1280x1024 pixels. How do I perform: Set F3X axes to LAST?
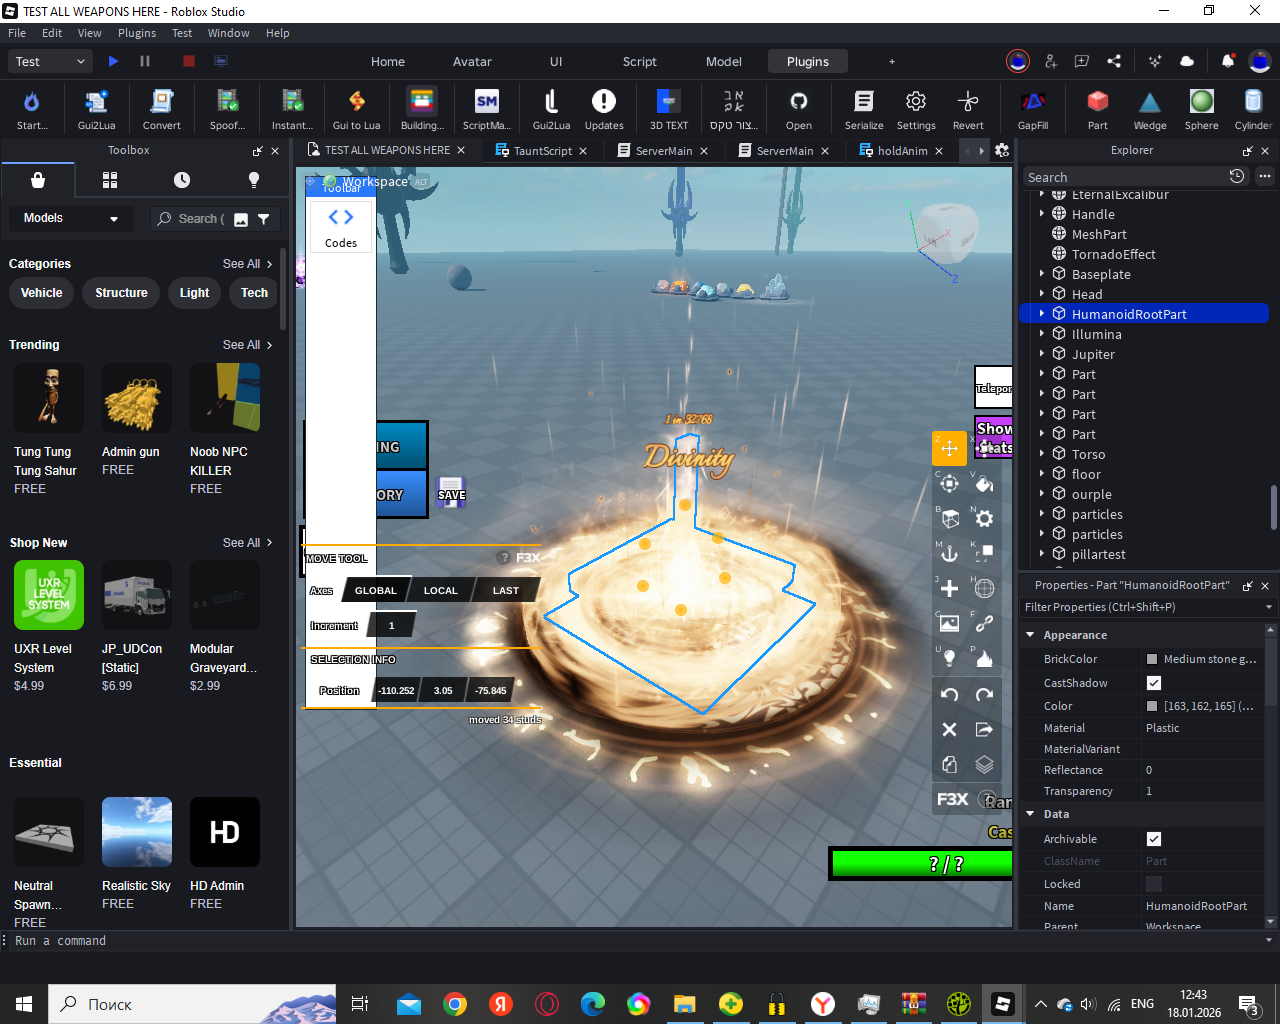point(506,590)
